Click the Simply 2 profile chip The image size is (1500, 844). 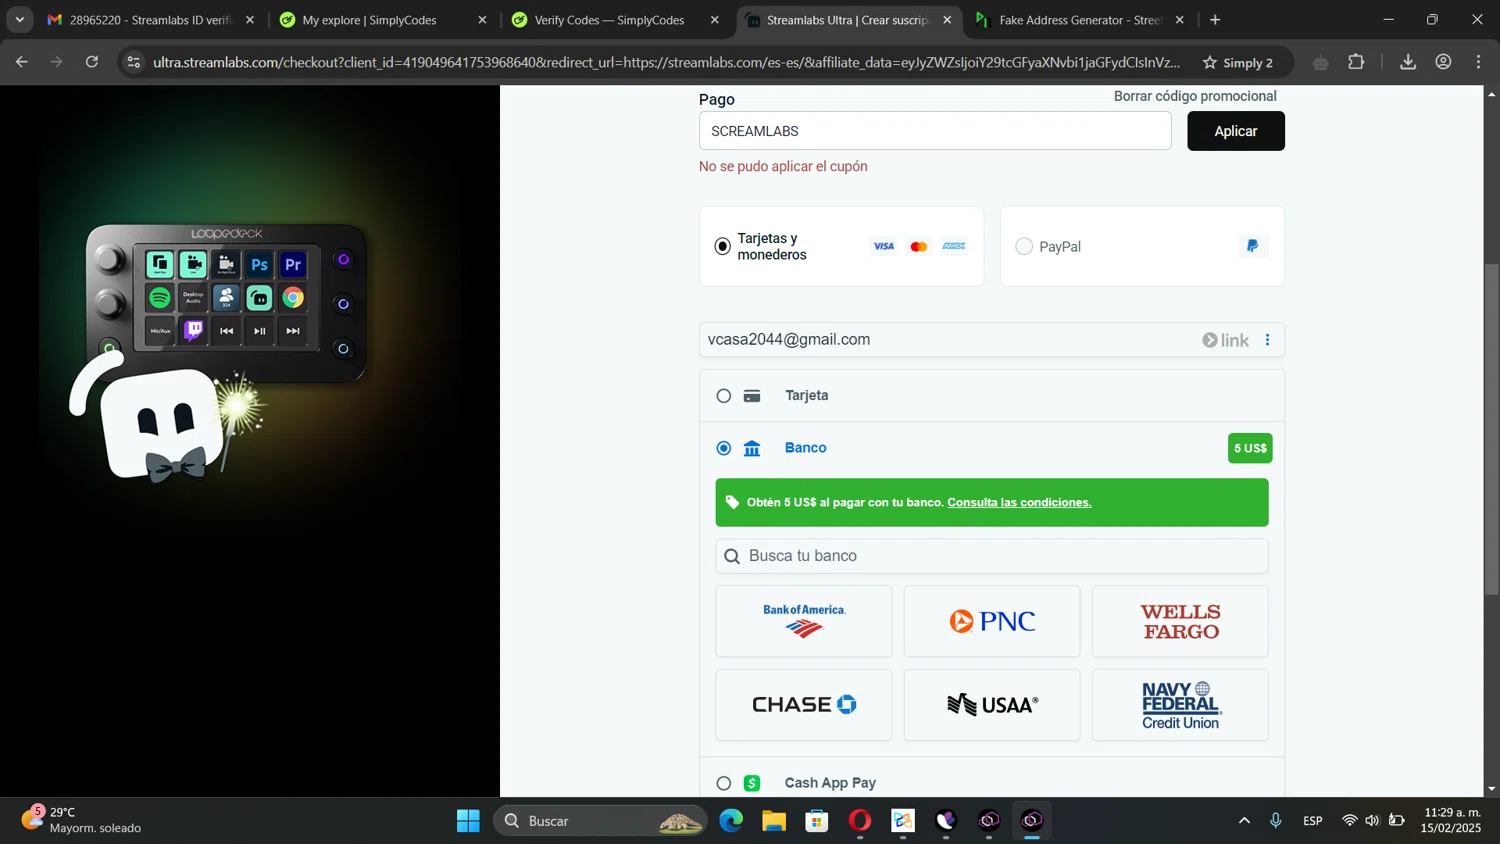[1239, 62]
